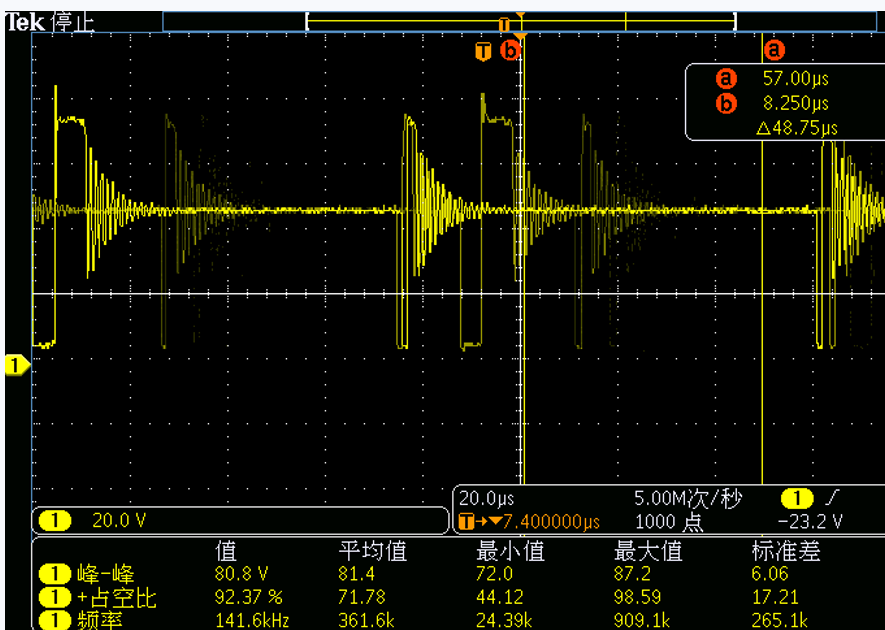This screenshot has width=885, height=630.
Task: Click the orange trigger T marker above waveform
Action: 483,51
